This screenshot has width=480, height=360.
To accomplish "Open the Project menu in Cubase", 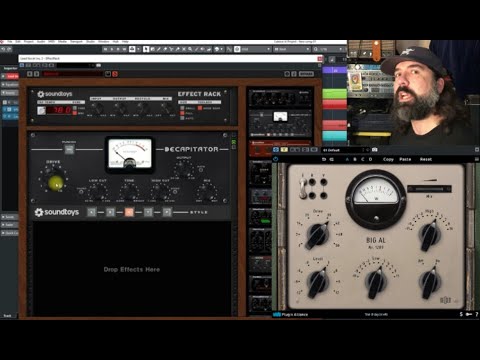I will click(x=29, y=42).
